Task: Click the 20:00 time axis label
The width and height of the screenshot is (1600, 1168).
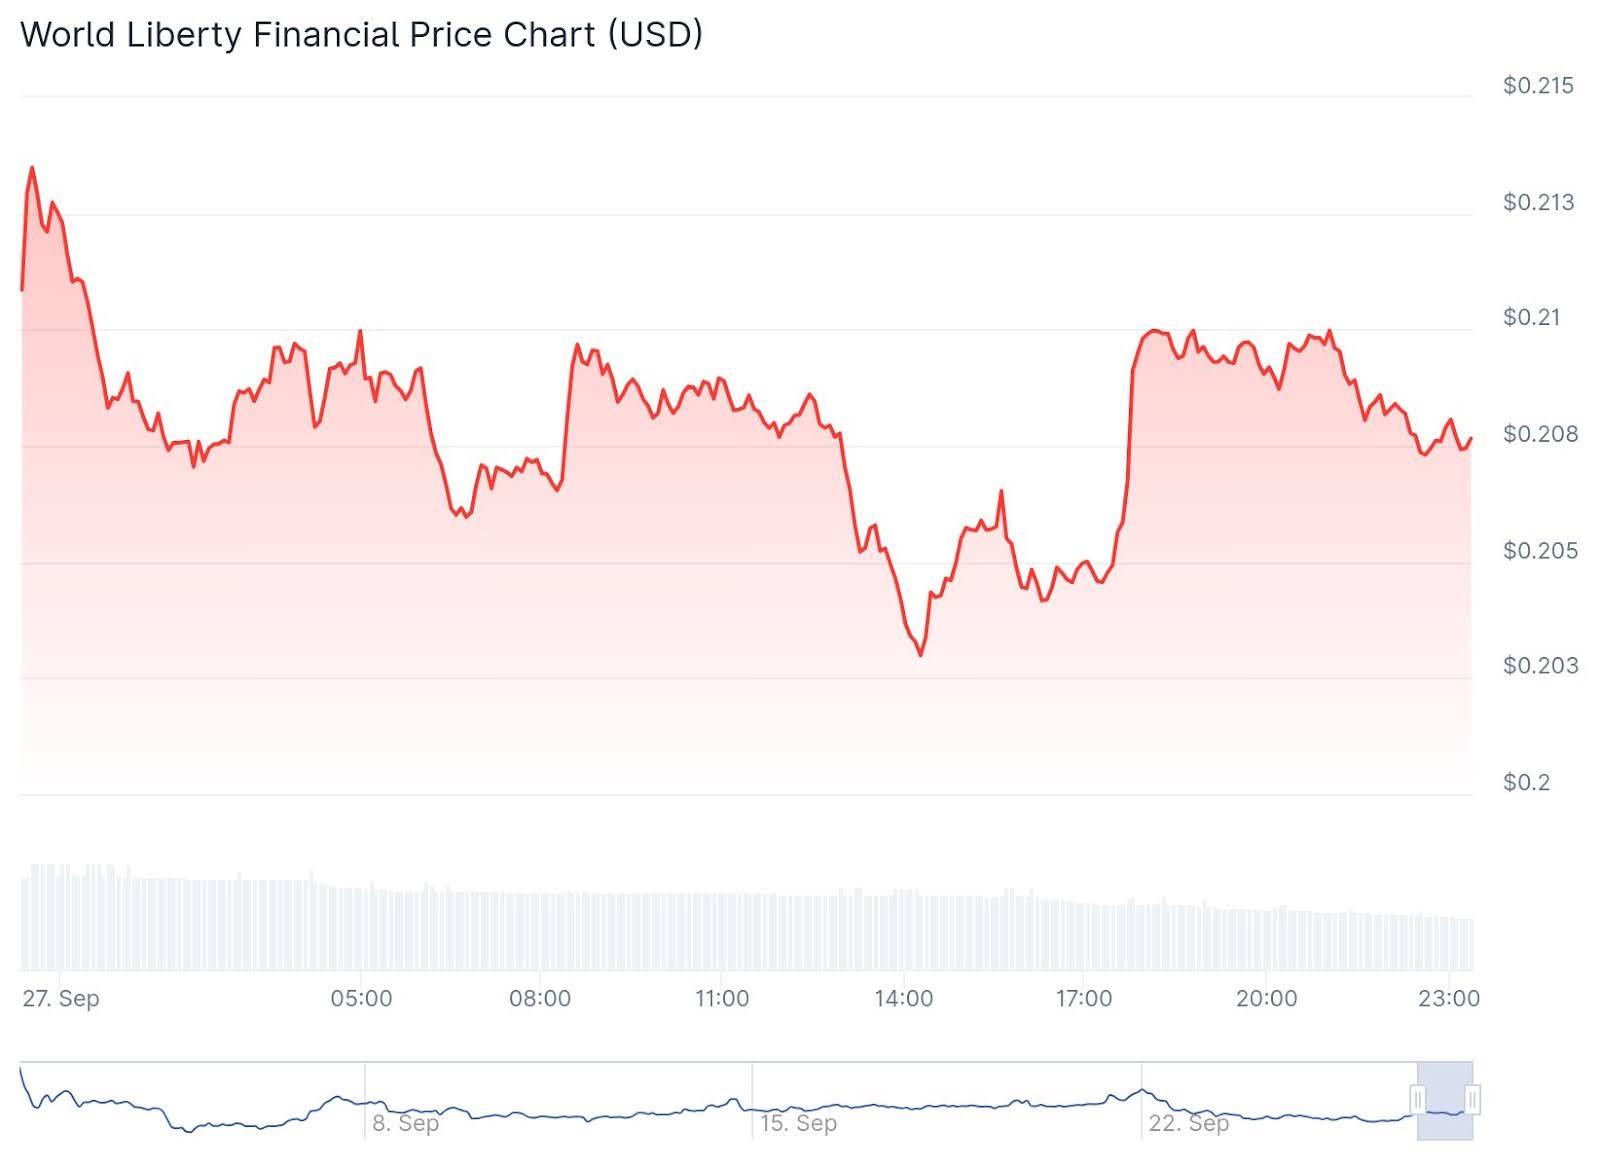Action: pos(1266,998)
